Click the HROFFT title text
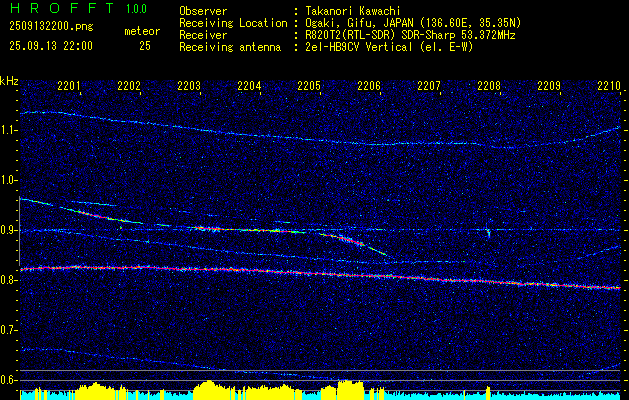The width and height of the screenshot is (629, 400). 61,8
